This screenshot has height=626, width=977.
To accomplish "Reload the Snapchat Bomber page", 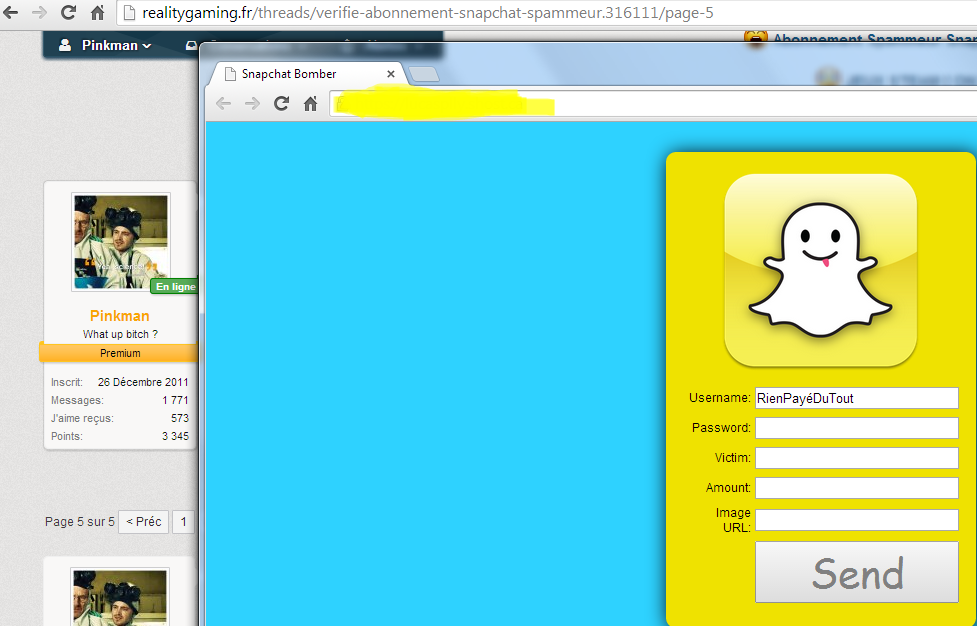I will (282, 103).
